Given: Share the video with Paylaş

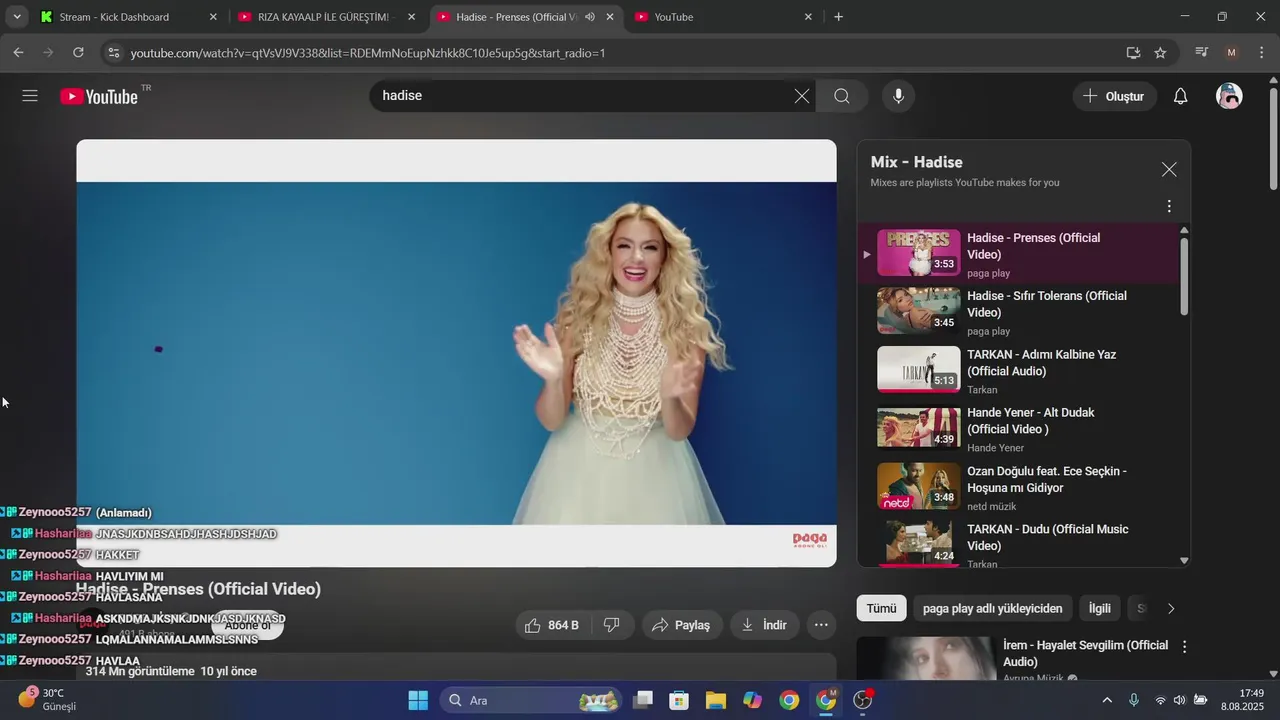Looking at the screenshot, I should coord(681,625).
